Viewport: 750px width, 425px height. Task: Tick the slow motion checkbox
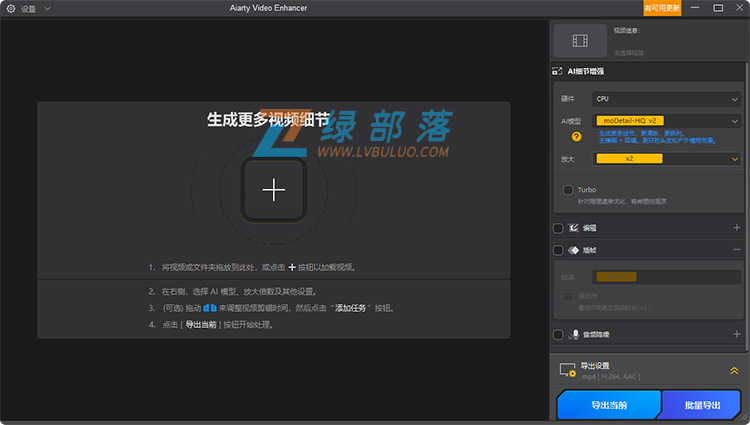[x=568, y=296]
